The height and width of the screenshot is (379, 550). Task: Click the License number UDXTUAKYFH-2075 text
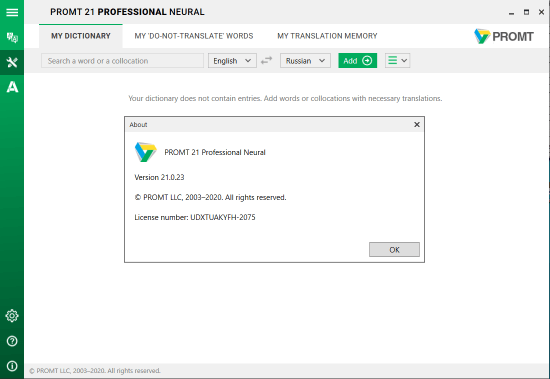pos(195,217)
